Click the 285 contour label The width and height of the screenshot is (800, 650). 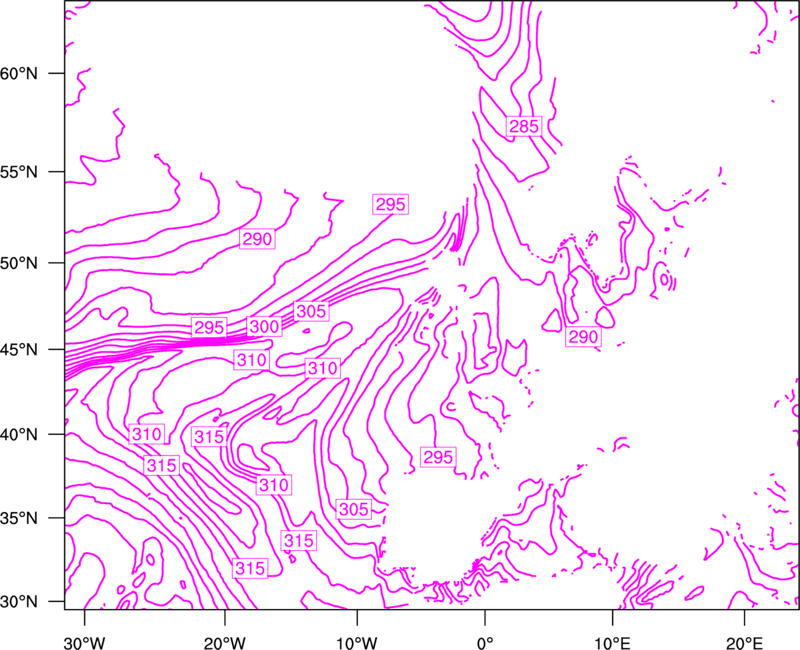[524, 126]
